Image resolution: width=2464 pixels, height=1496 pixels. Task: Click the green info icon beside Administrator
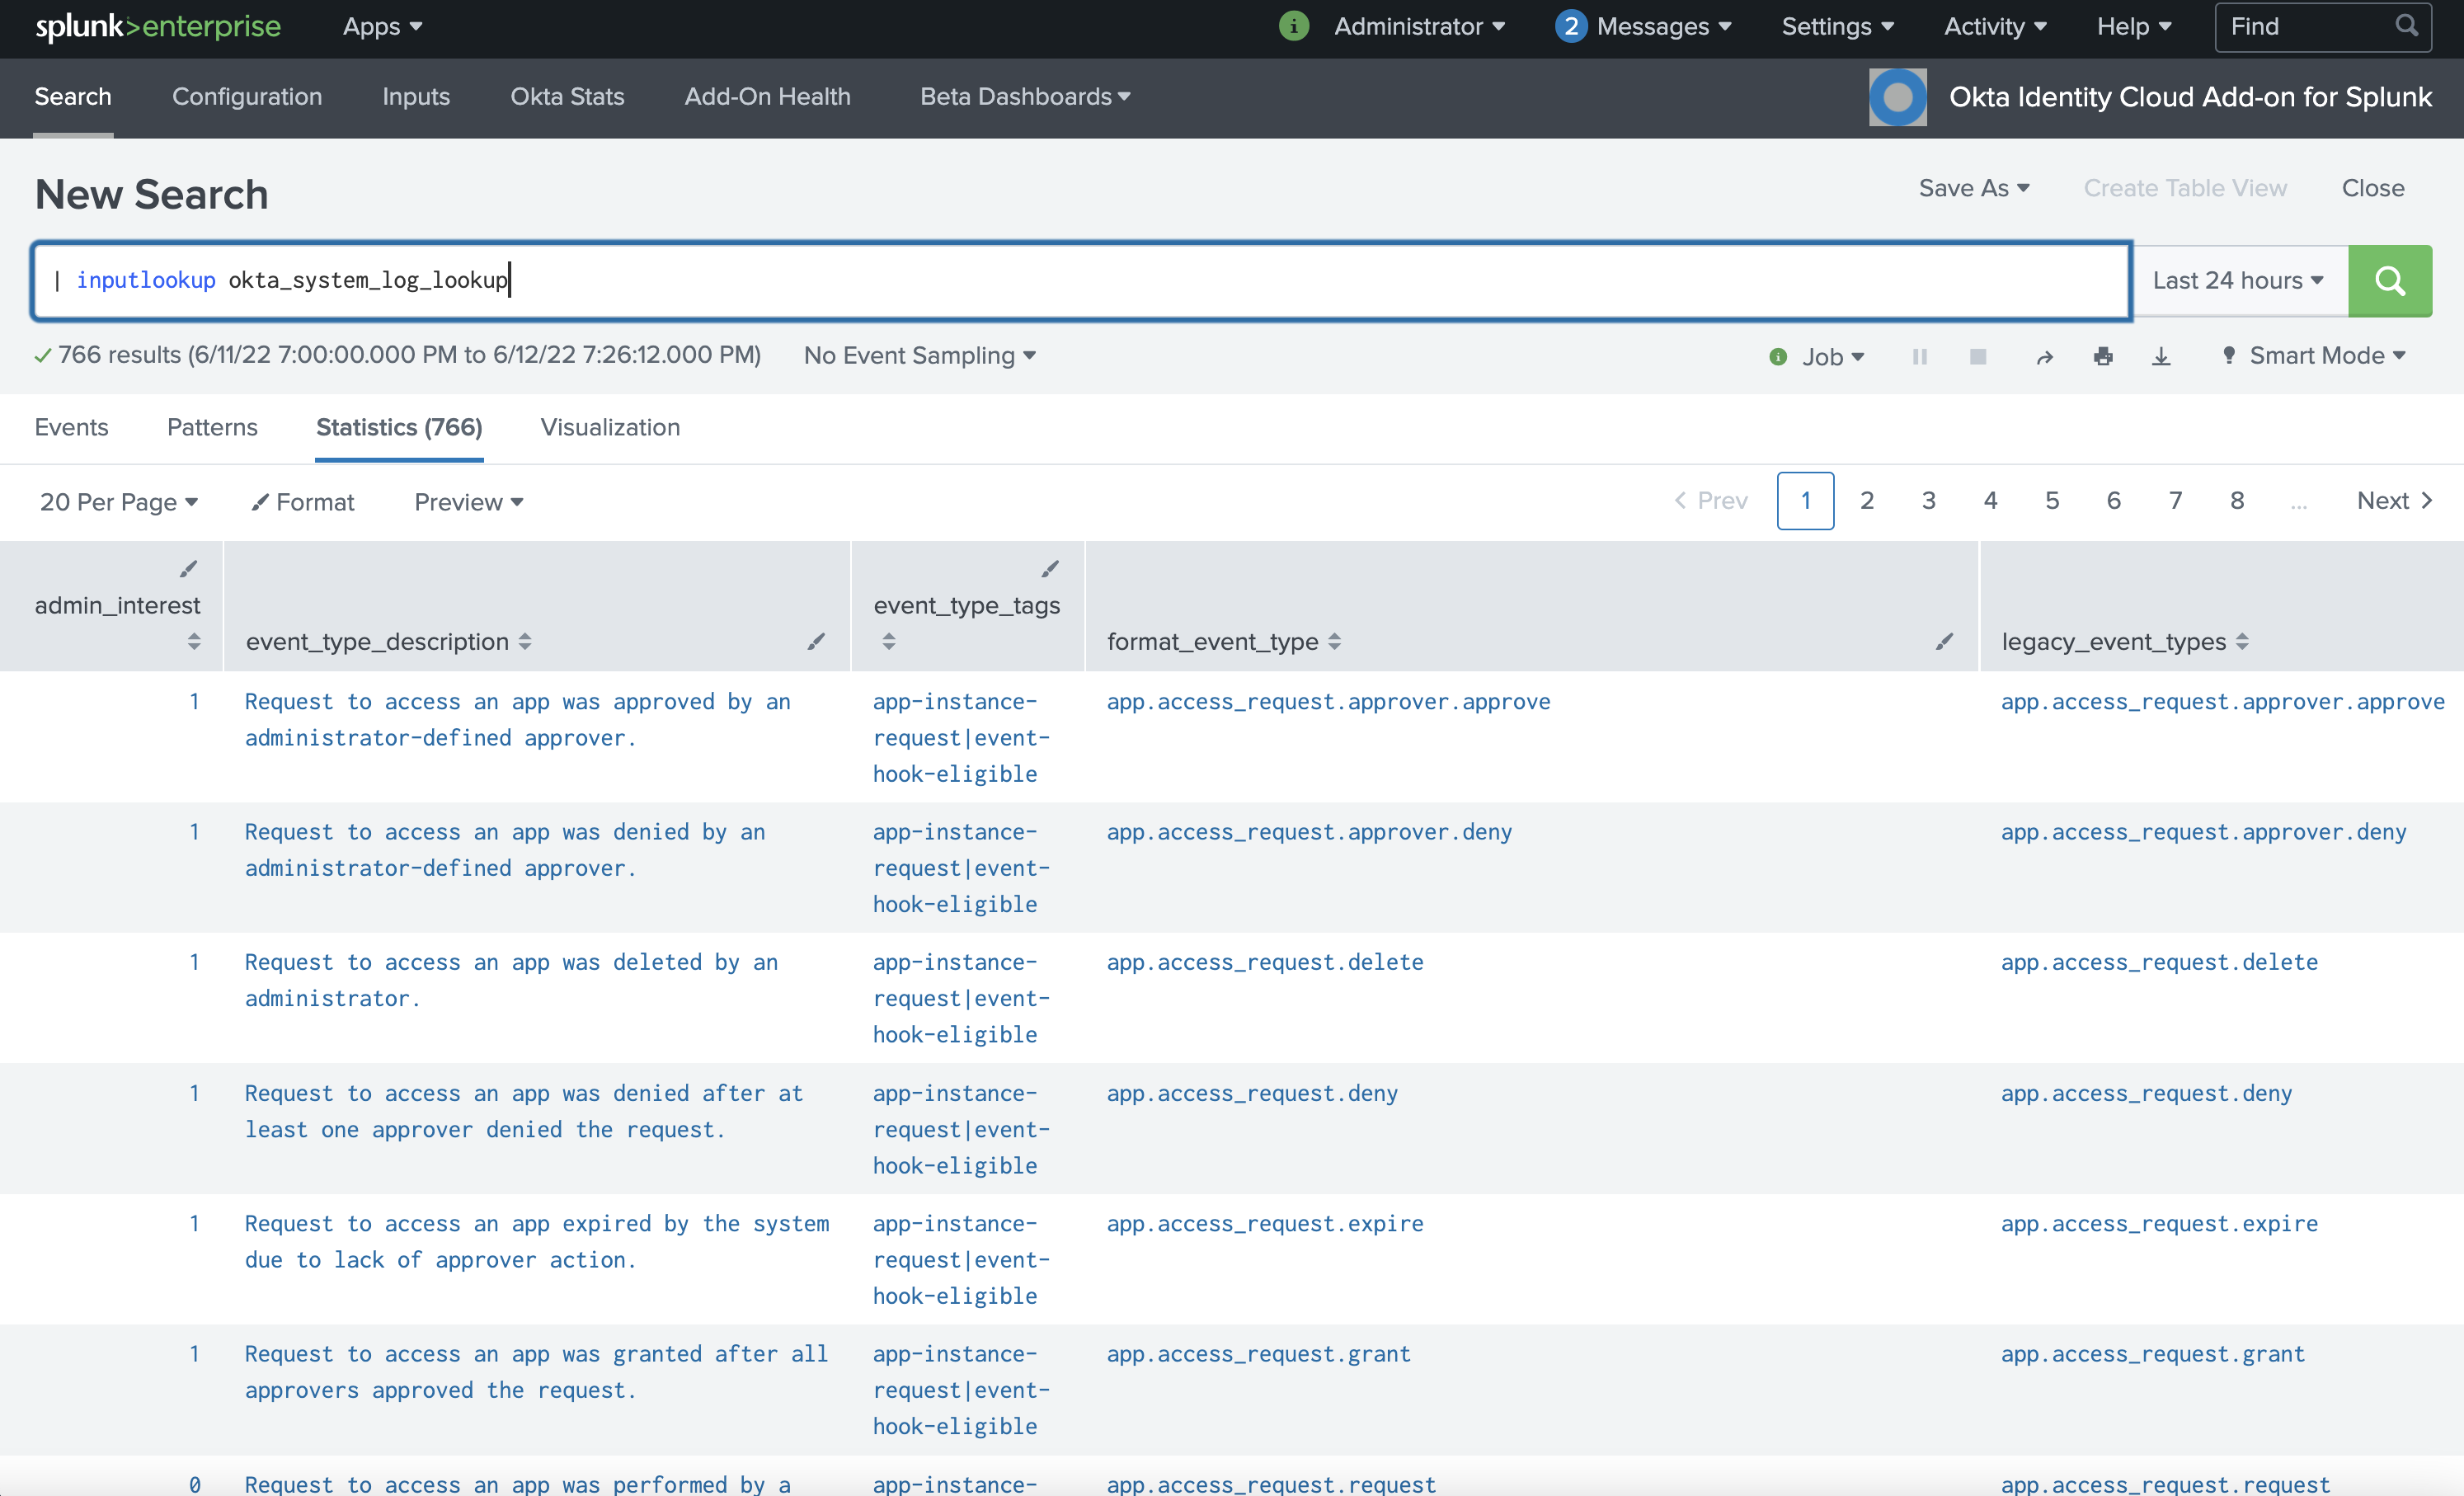tap(1294, 26)
